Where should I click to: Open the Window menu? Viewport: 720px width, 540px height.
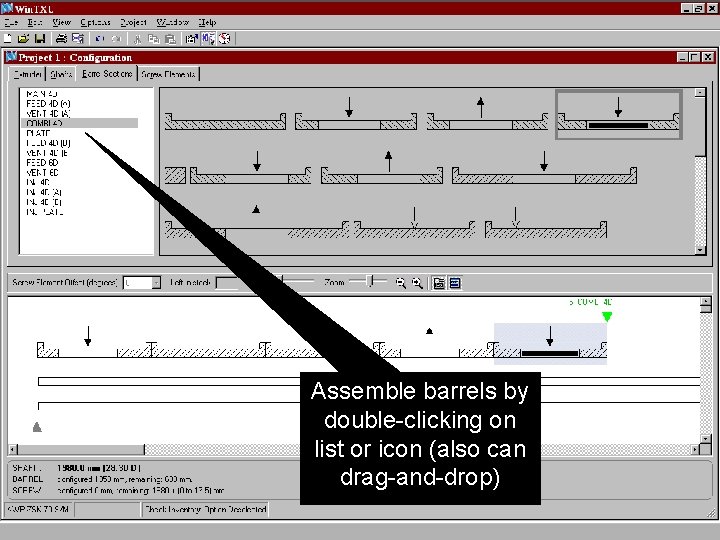pyautogui.click(x=172, y=22)
